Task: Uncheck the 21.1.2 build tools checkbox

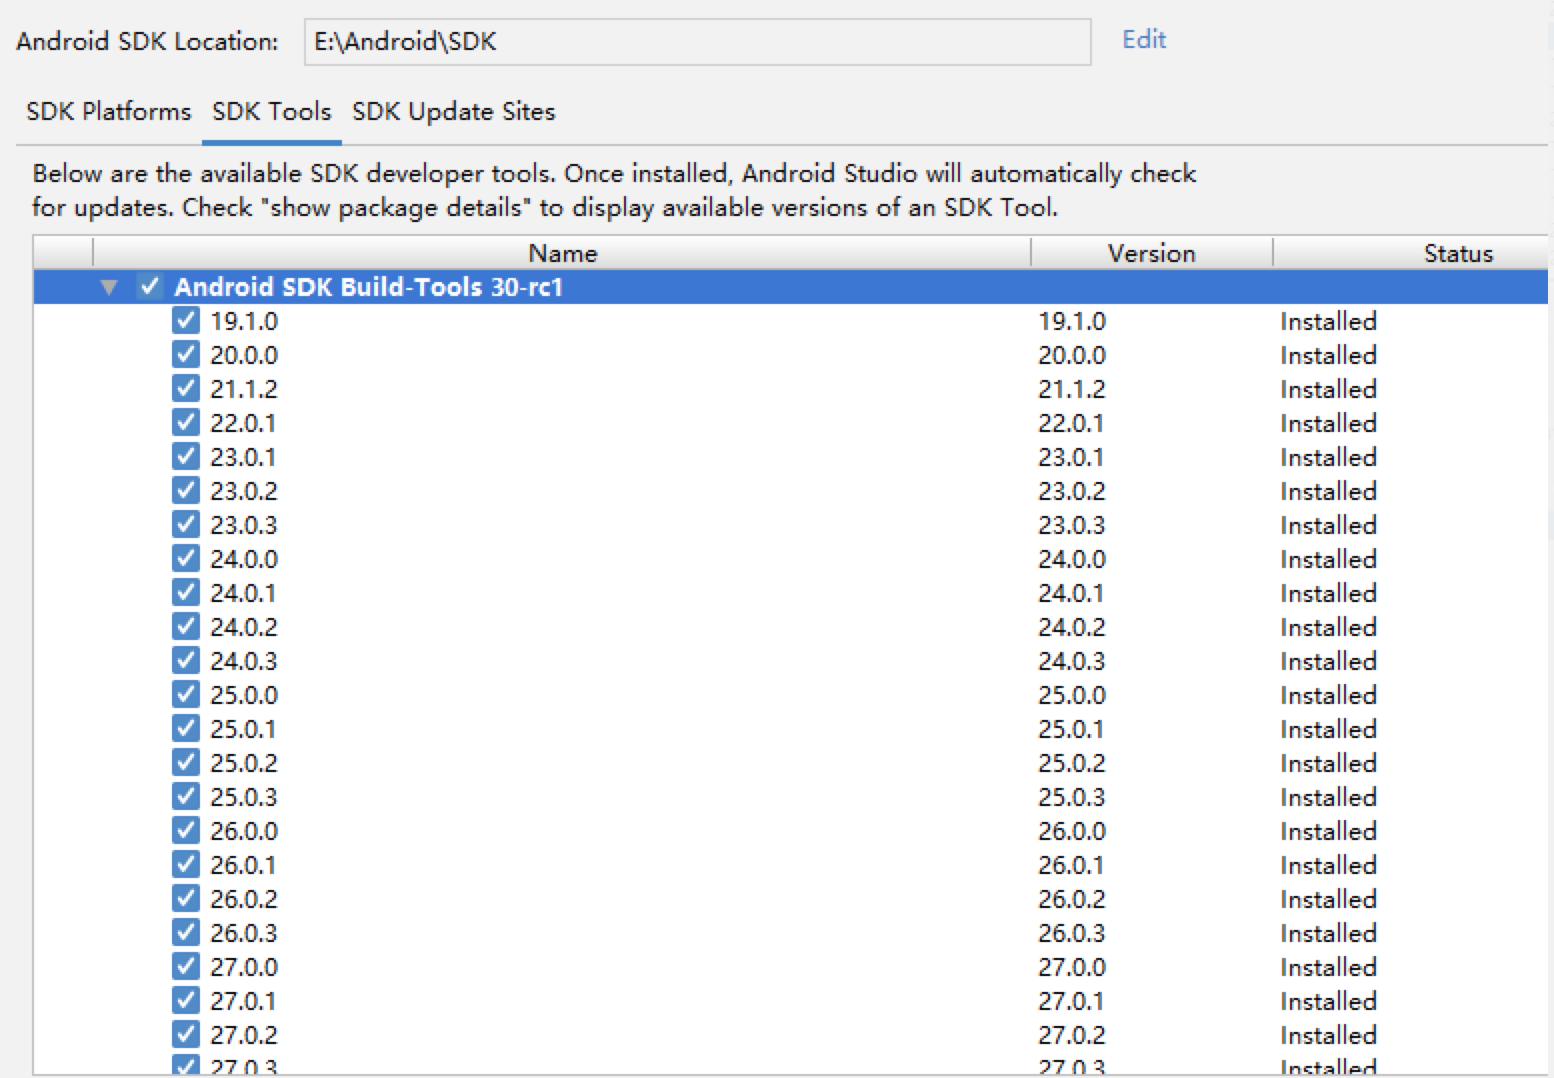Action: point(185,389)
